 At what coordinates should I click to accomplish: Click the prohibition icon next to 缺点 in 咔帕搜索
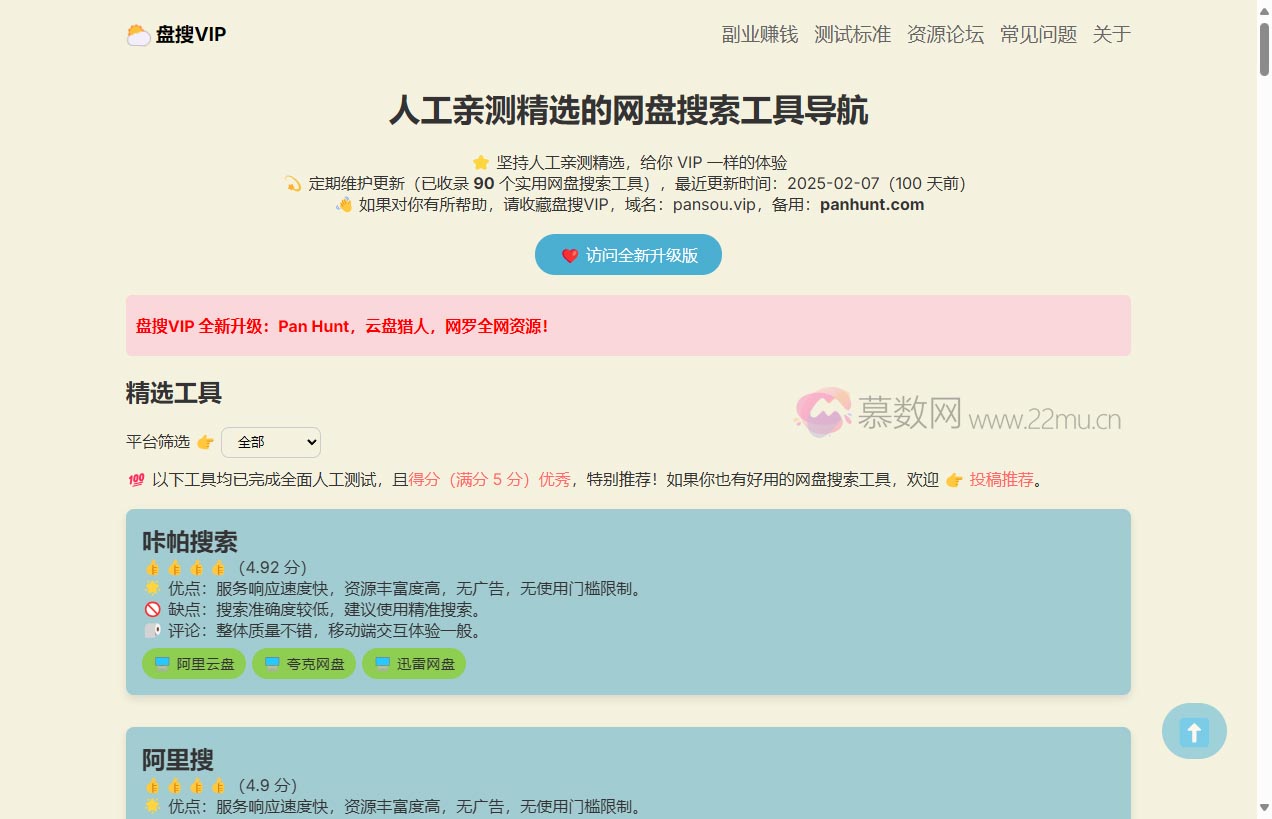[151, 609]
